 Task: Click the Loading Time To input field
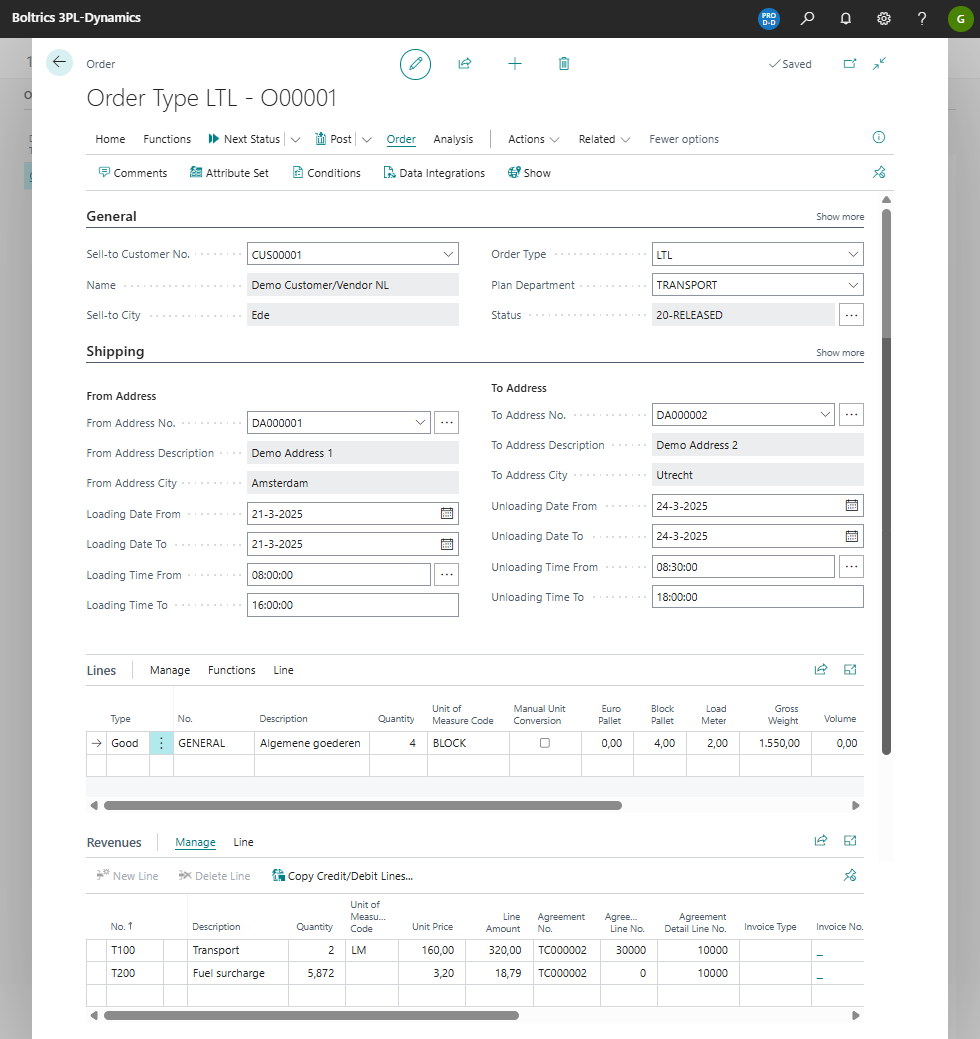(352, 605)
